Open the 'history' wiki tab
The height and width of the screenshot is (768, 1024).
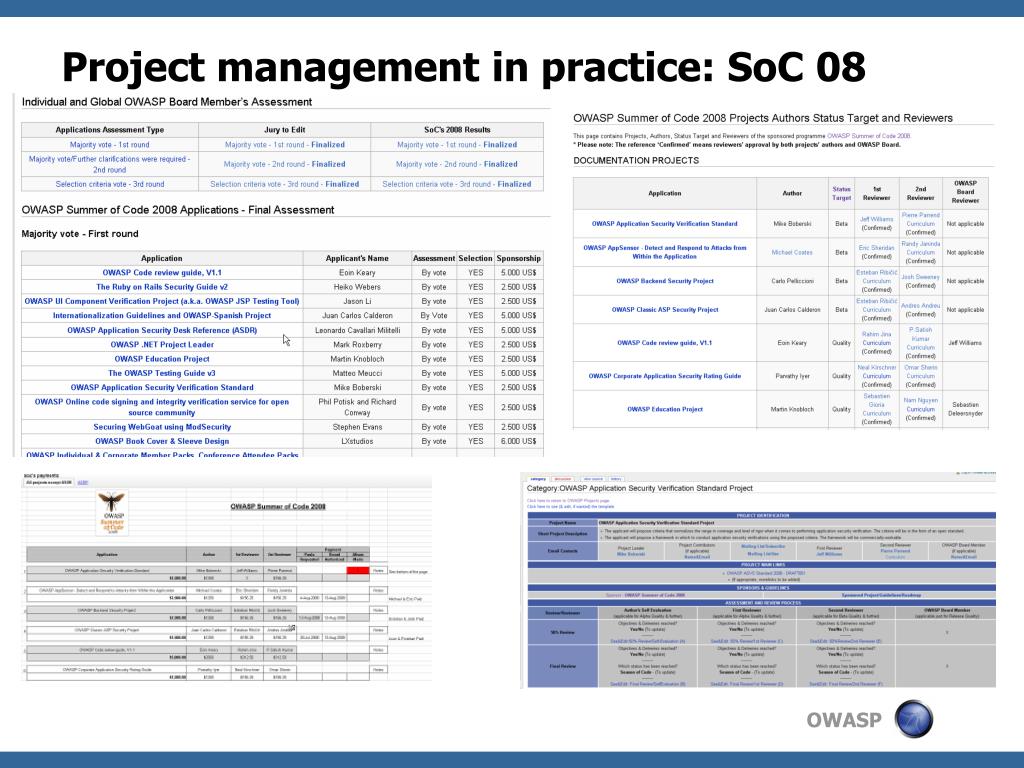click(x=616, y=479)
